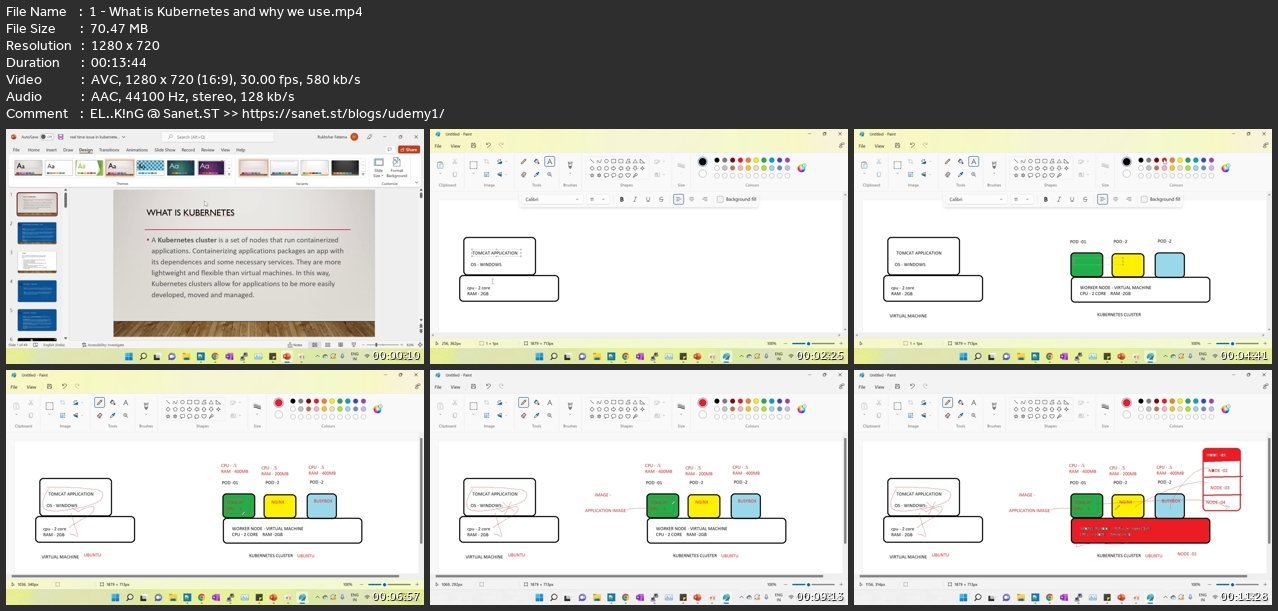Image resolution: width=1278 pixels, height=611 pixels.
Task: Open the Brushes dropdown in the 00:02:25 Paint frame
Action: (570, 165)
